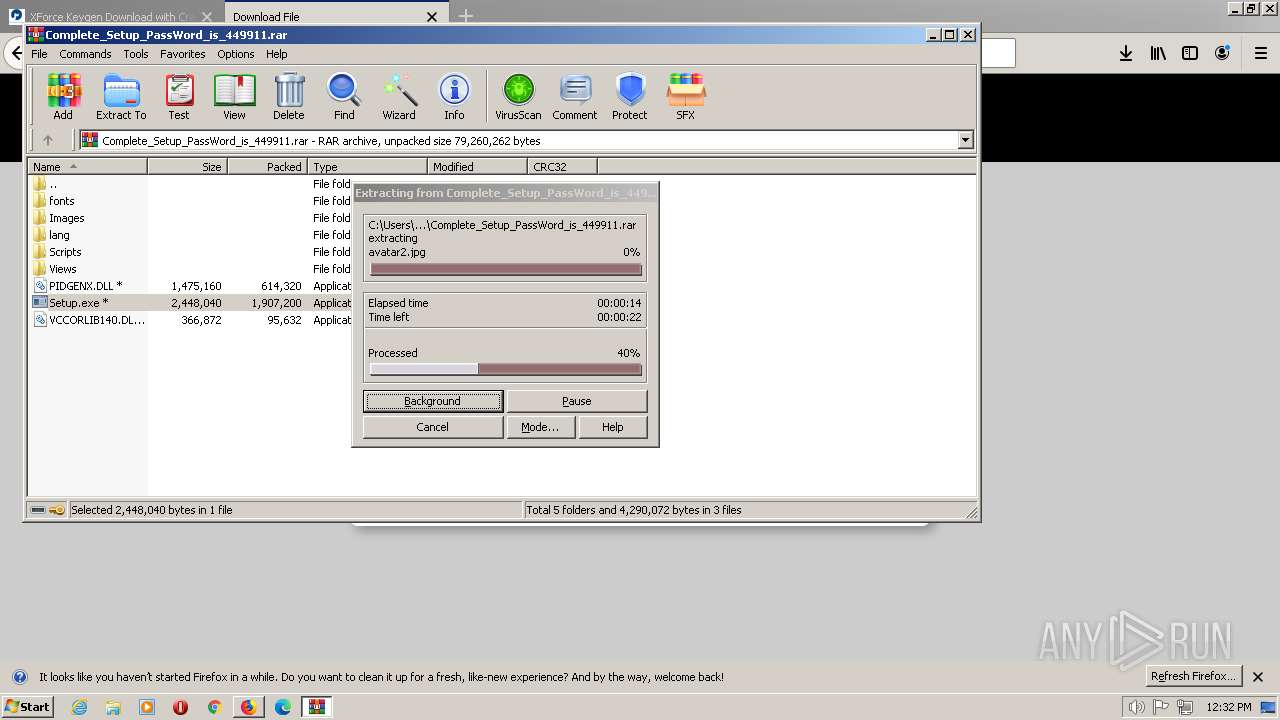Click the Comment toolbar icon
Image resolution: width=1280 pixels, height=720 pixels.
point(575,97)
